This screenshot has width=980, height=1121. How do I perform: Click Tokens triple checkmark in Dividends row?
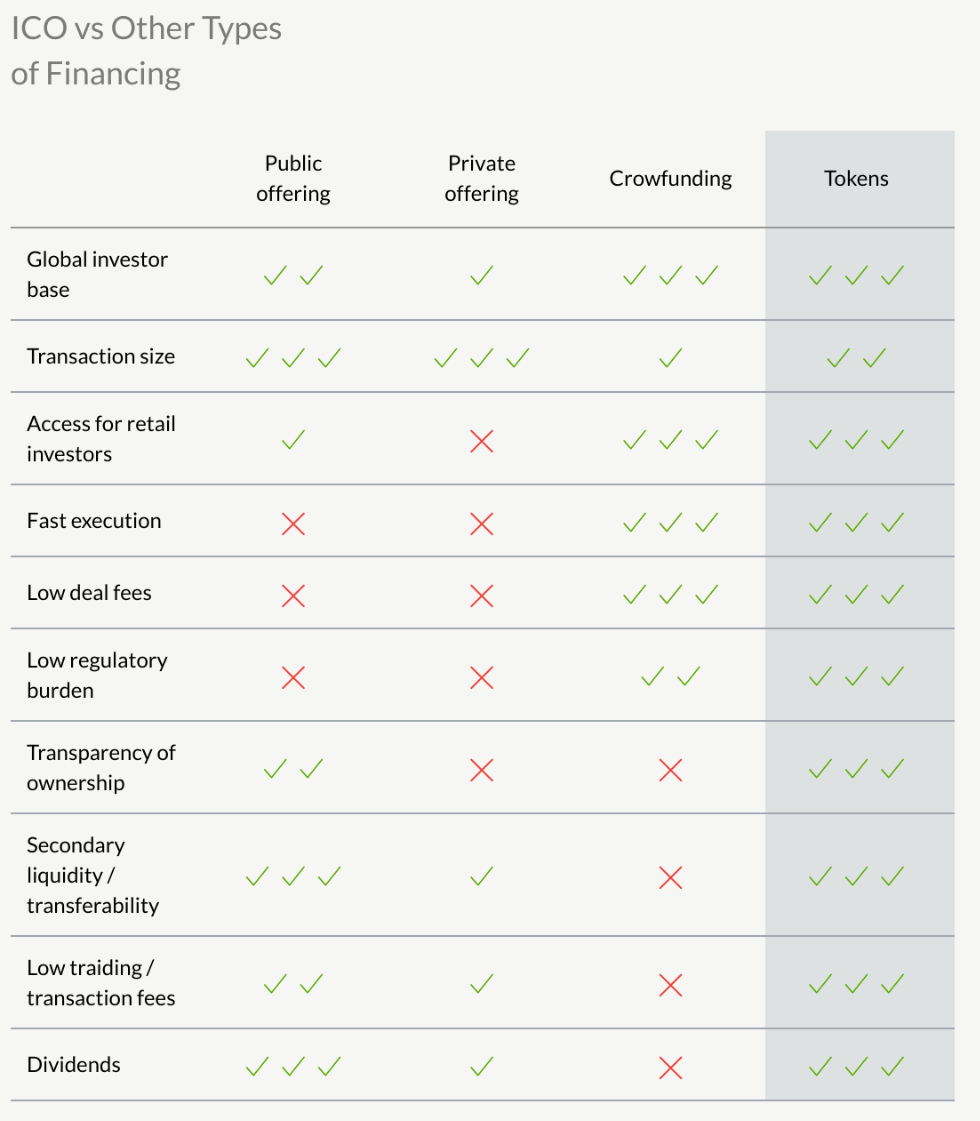pyautogui.click(x=856, y=1067)
